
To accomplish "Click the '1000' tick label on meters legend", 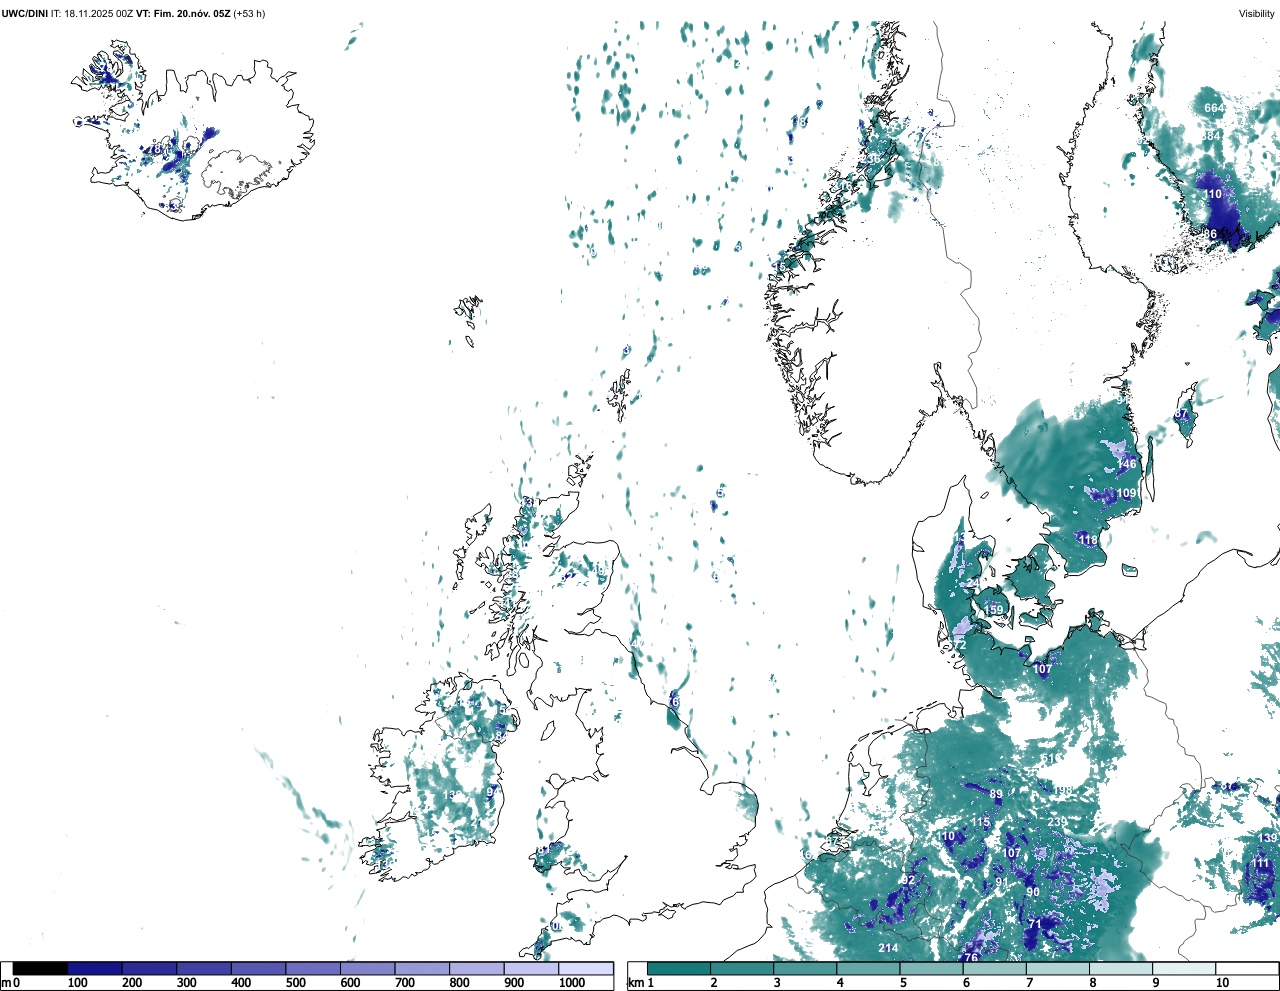I will point(572,983).
